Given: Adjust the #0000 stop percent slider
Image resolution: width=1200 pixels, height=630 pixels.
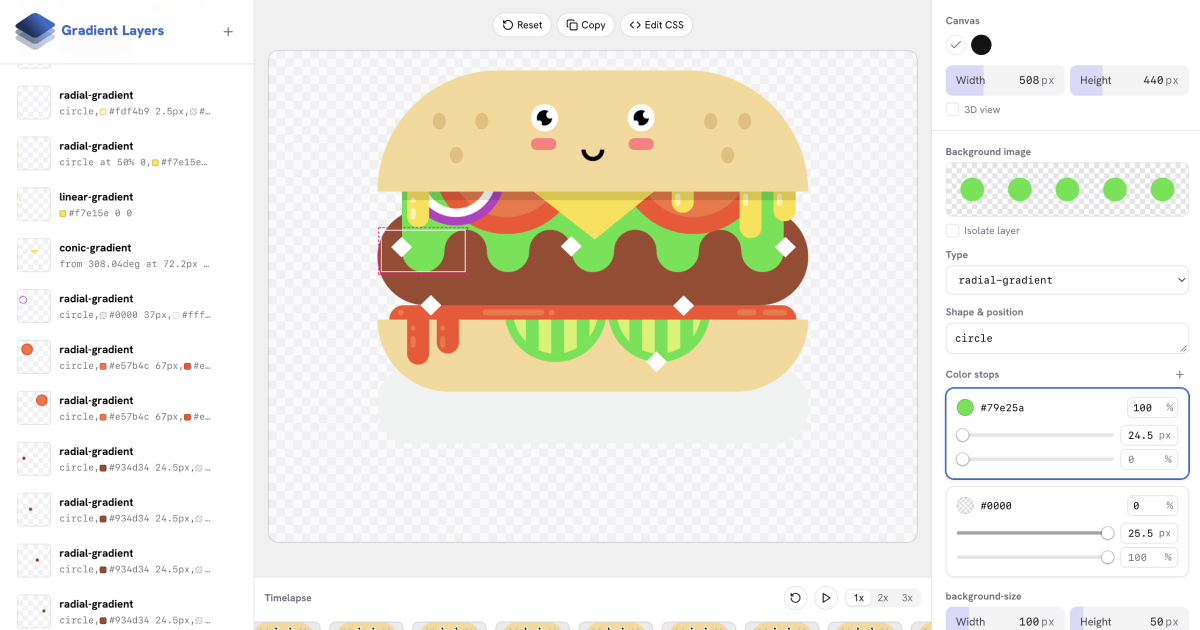Looking at the screenshot, I should [1035, 557].
